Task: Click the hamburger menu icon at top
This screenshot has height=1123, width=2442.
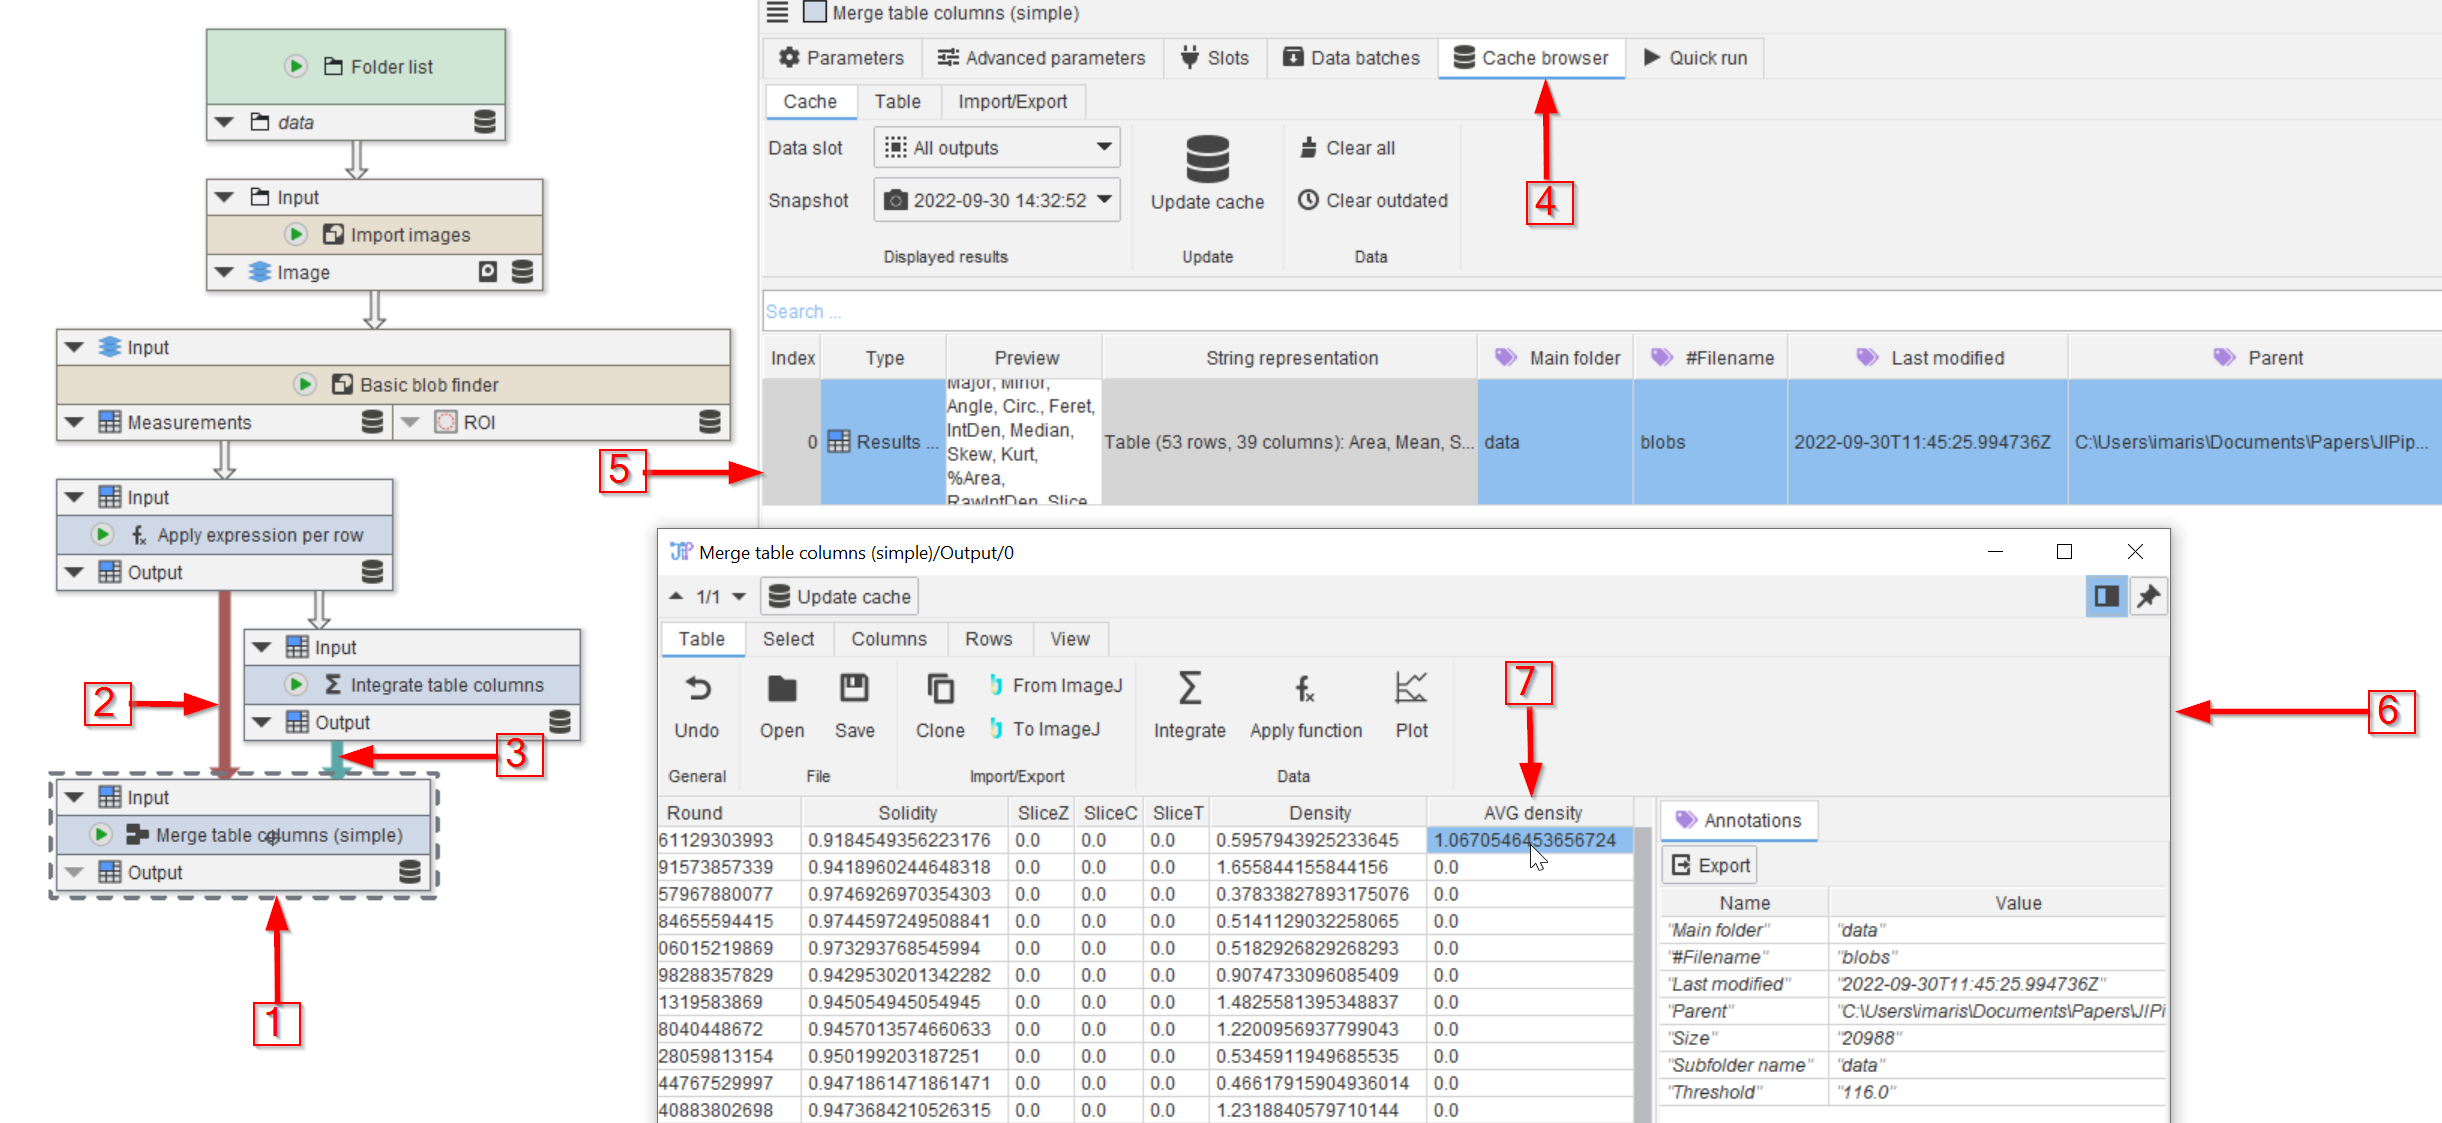Action: [777, 12]
